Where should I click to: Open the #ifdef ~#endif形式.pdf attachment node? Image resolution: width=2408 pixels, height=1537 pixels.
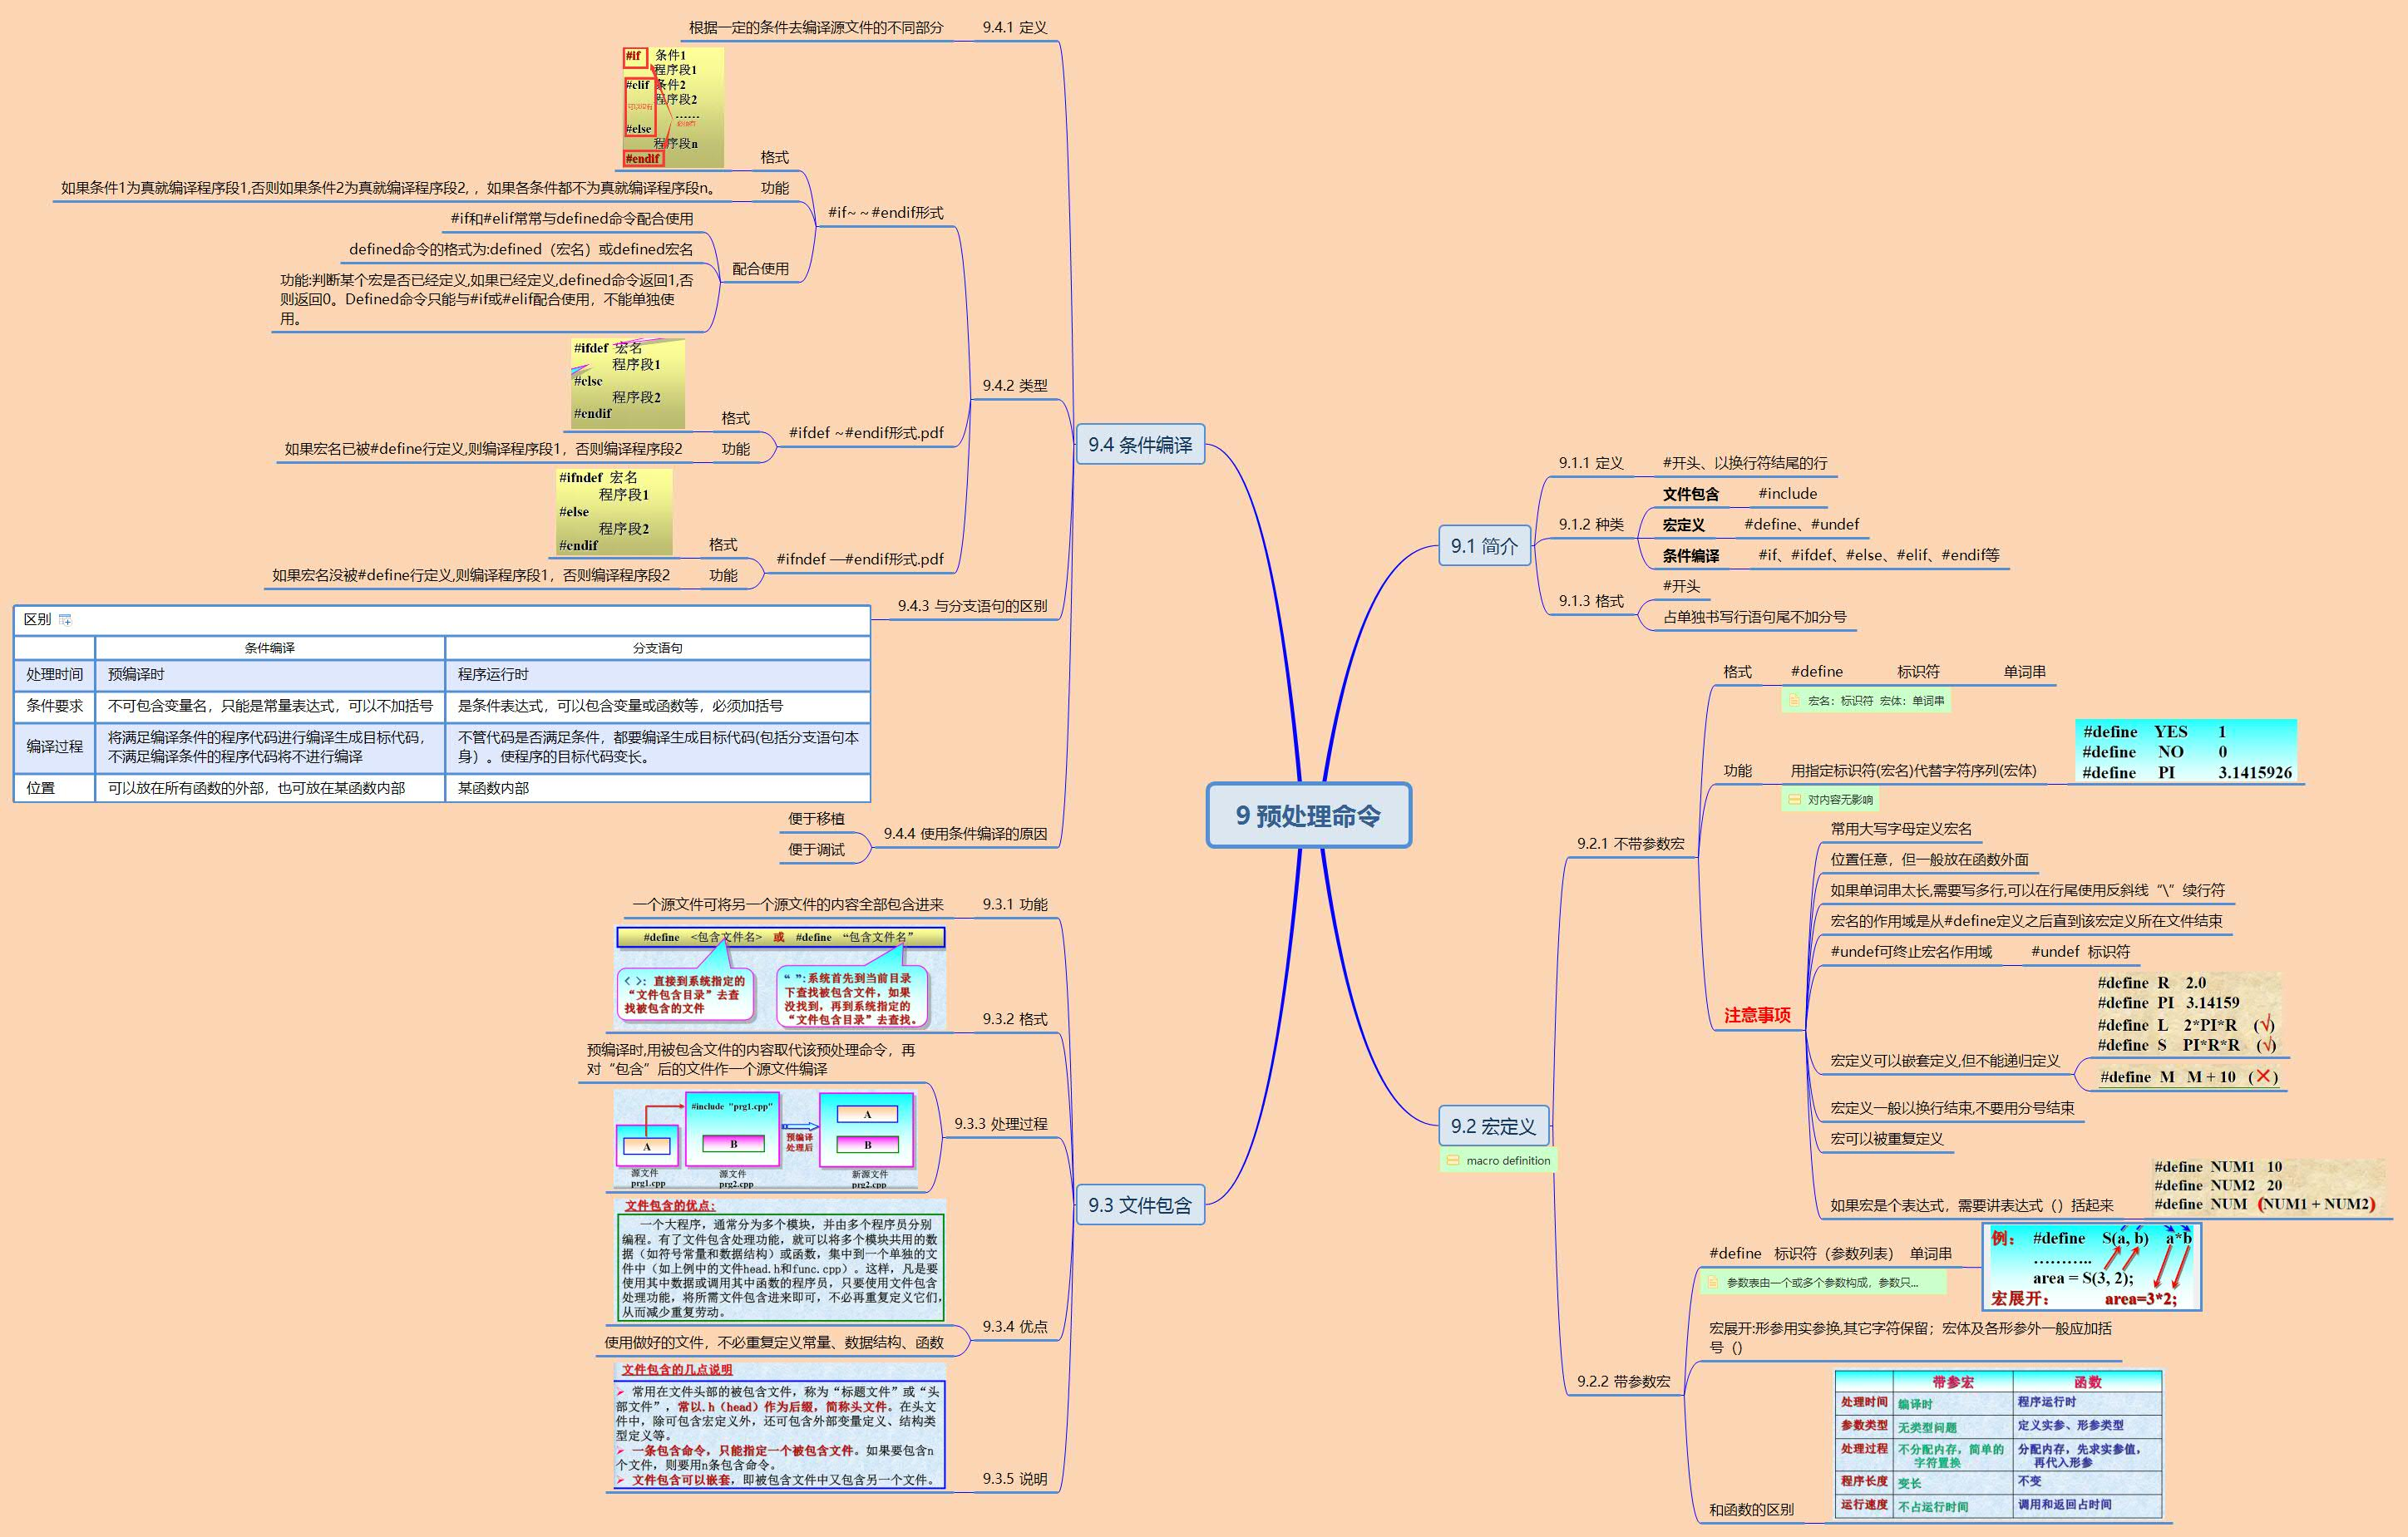click(x=866, y=433)
